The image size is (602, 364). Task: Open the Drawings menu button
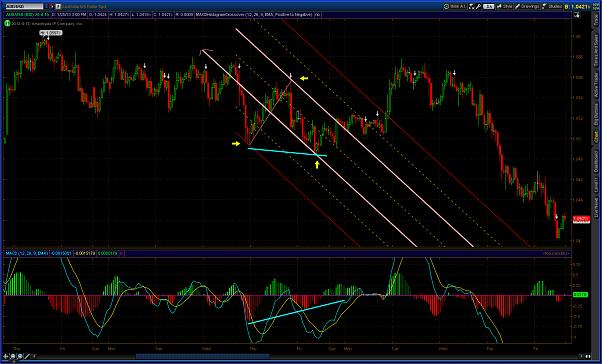click(x=527, y=7)
